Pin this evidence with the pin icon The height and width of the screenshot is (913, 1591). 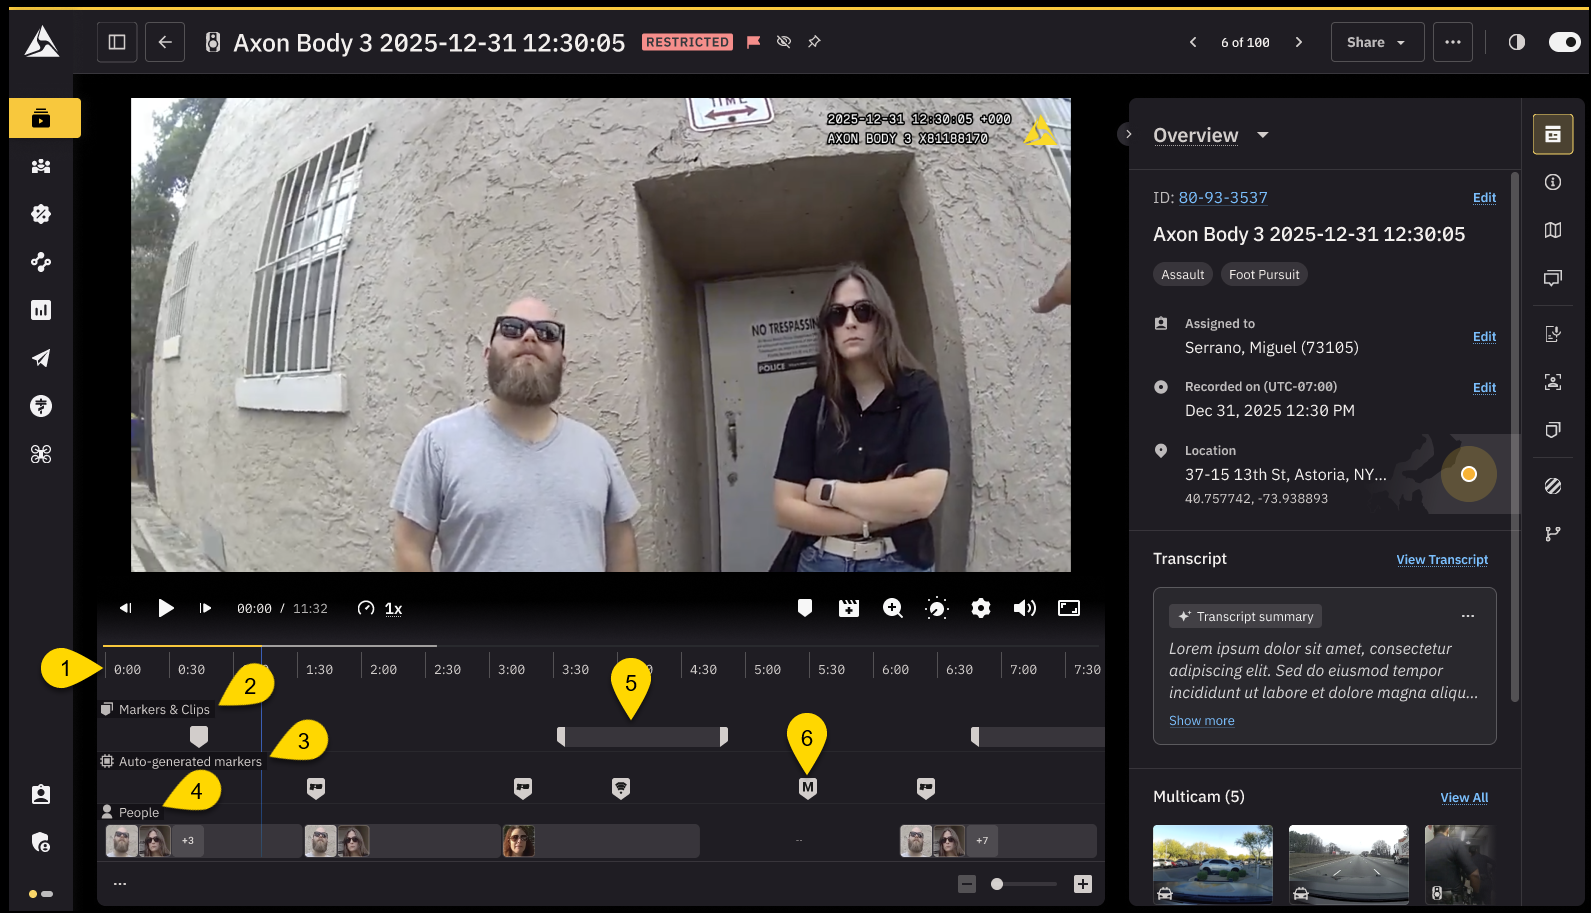(814, 42)
